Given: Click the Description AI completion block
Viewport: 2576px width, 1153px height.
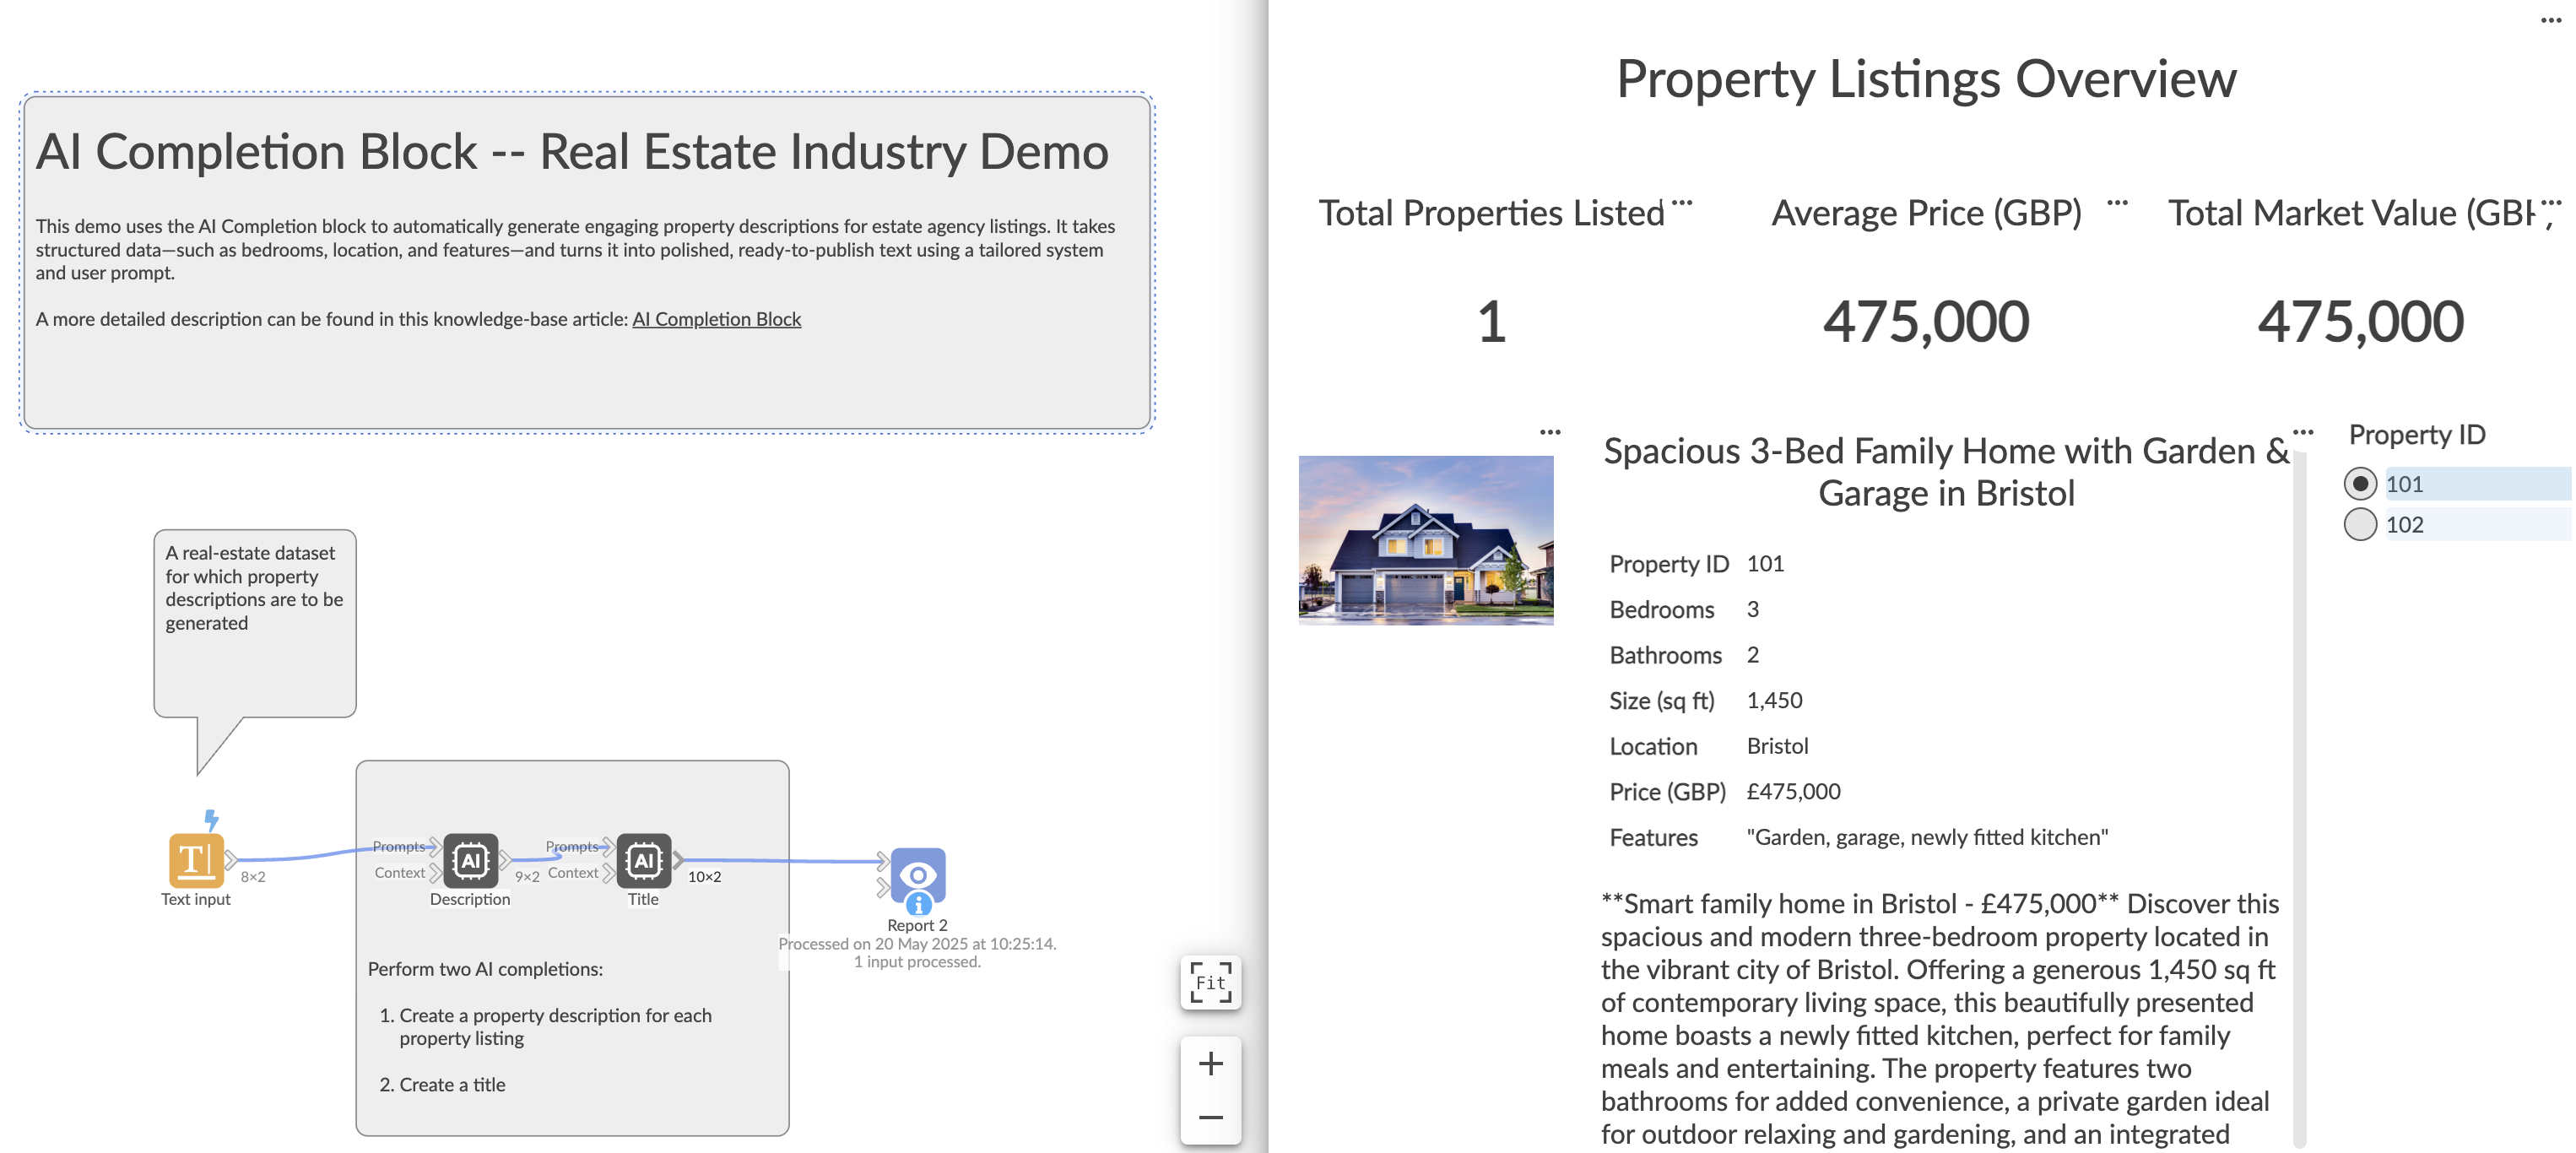Looking at the screenshot, I should click(470, 860).
